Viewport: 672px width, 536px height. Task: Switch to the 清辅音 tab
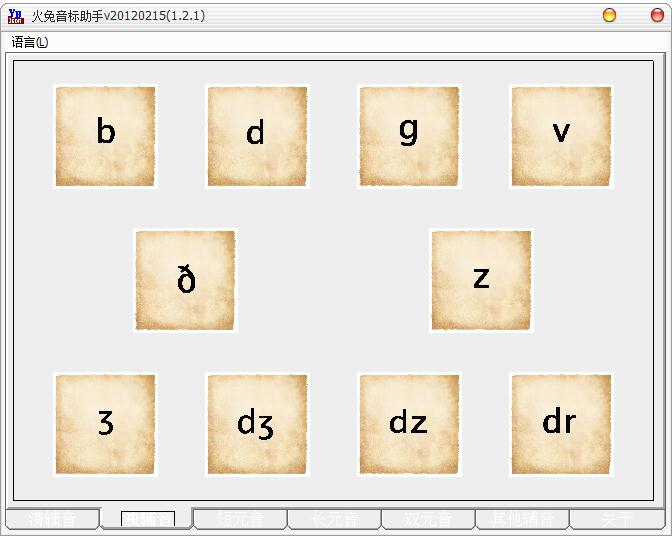tap(52, 519)
